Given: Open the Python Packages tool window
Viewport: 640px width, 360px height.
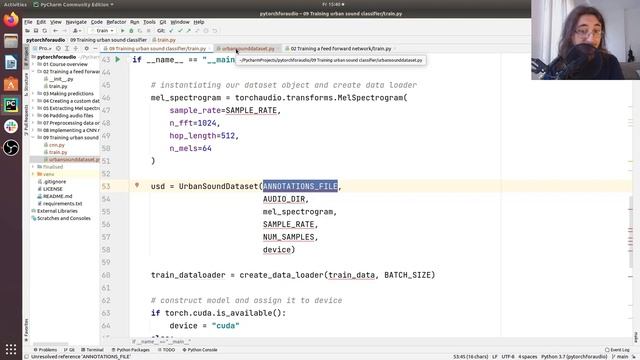Looking at the screenshot, I should (131, 350).
